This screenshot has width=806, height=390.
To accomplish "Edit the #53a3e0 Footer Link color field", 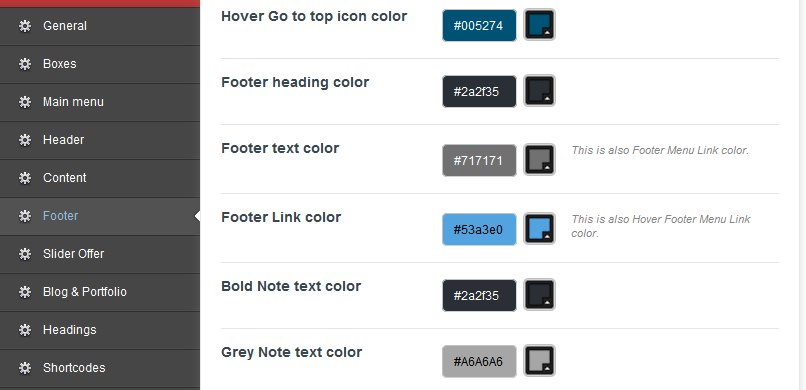I will pyautogui.click(x=479, y=229).
